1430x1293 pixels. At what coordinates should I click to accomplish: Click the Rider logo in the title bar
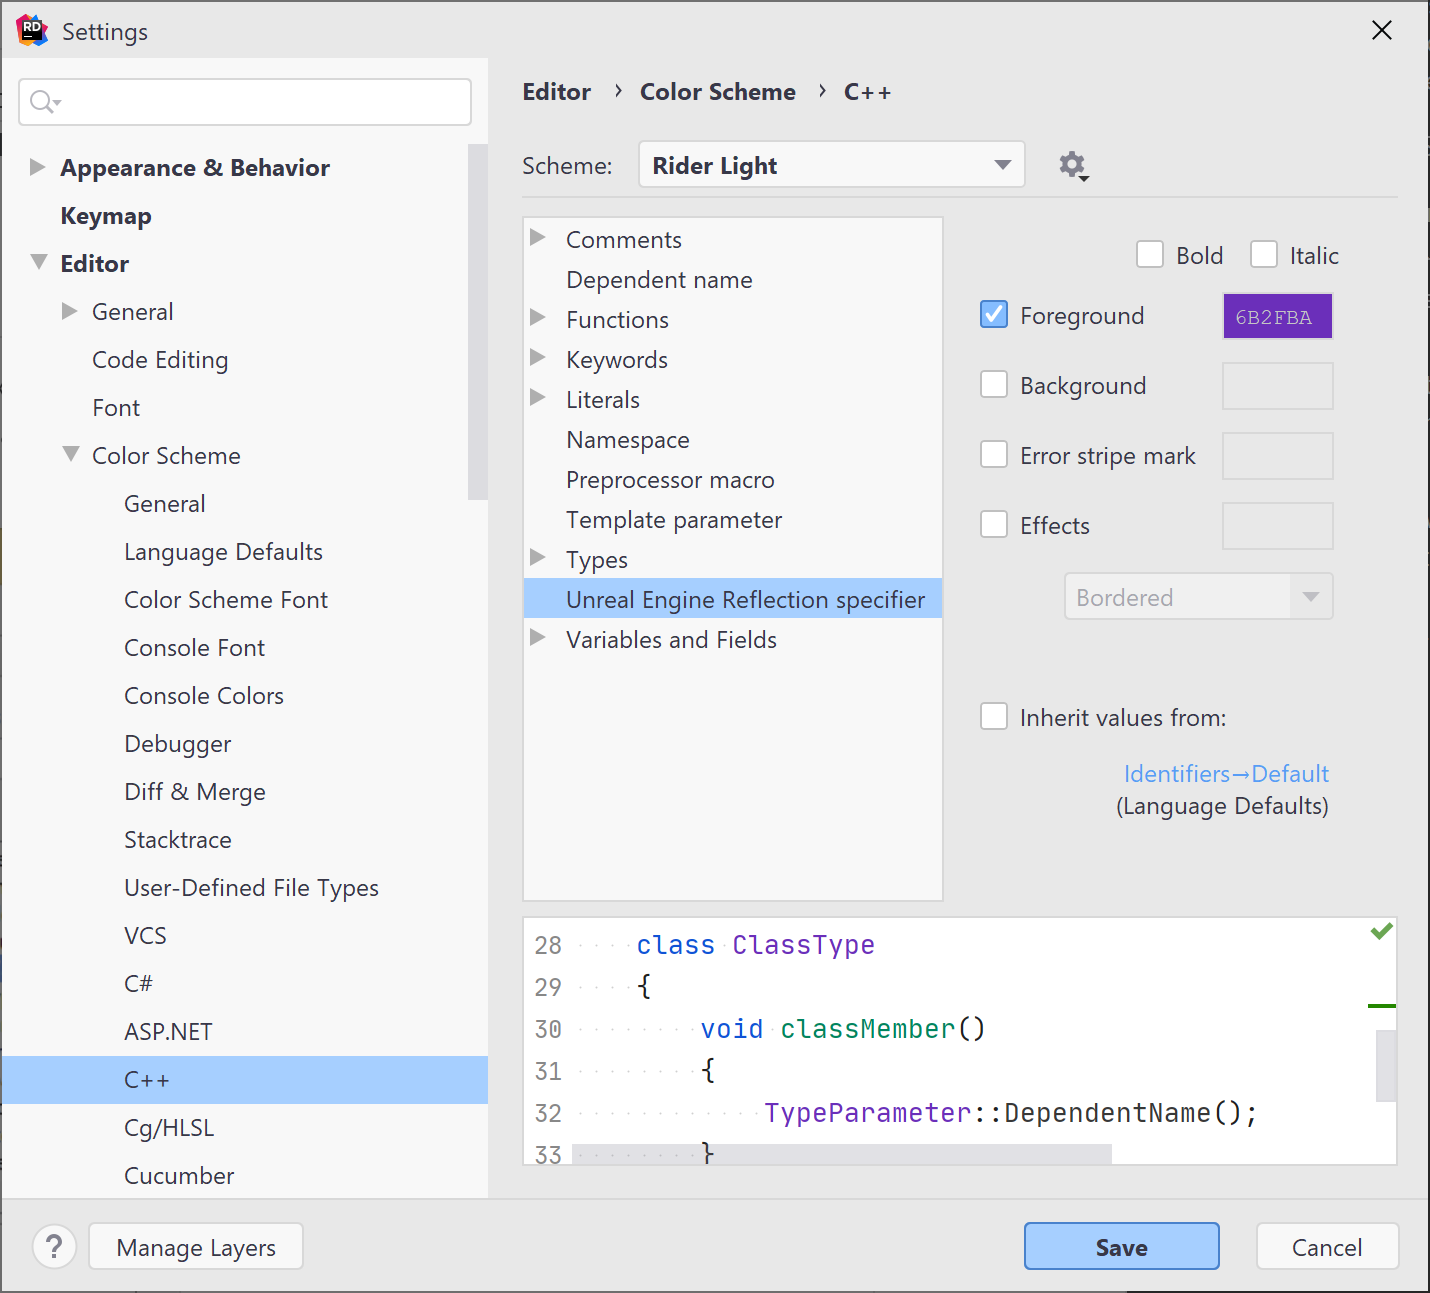tap(31, 30)
